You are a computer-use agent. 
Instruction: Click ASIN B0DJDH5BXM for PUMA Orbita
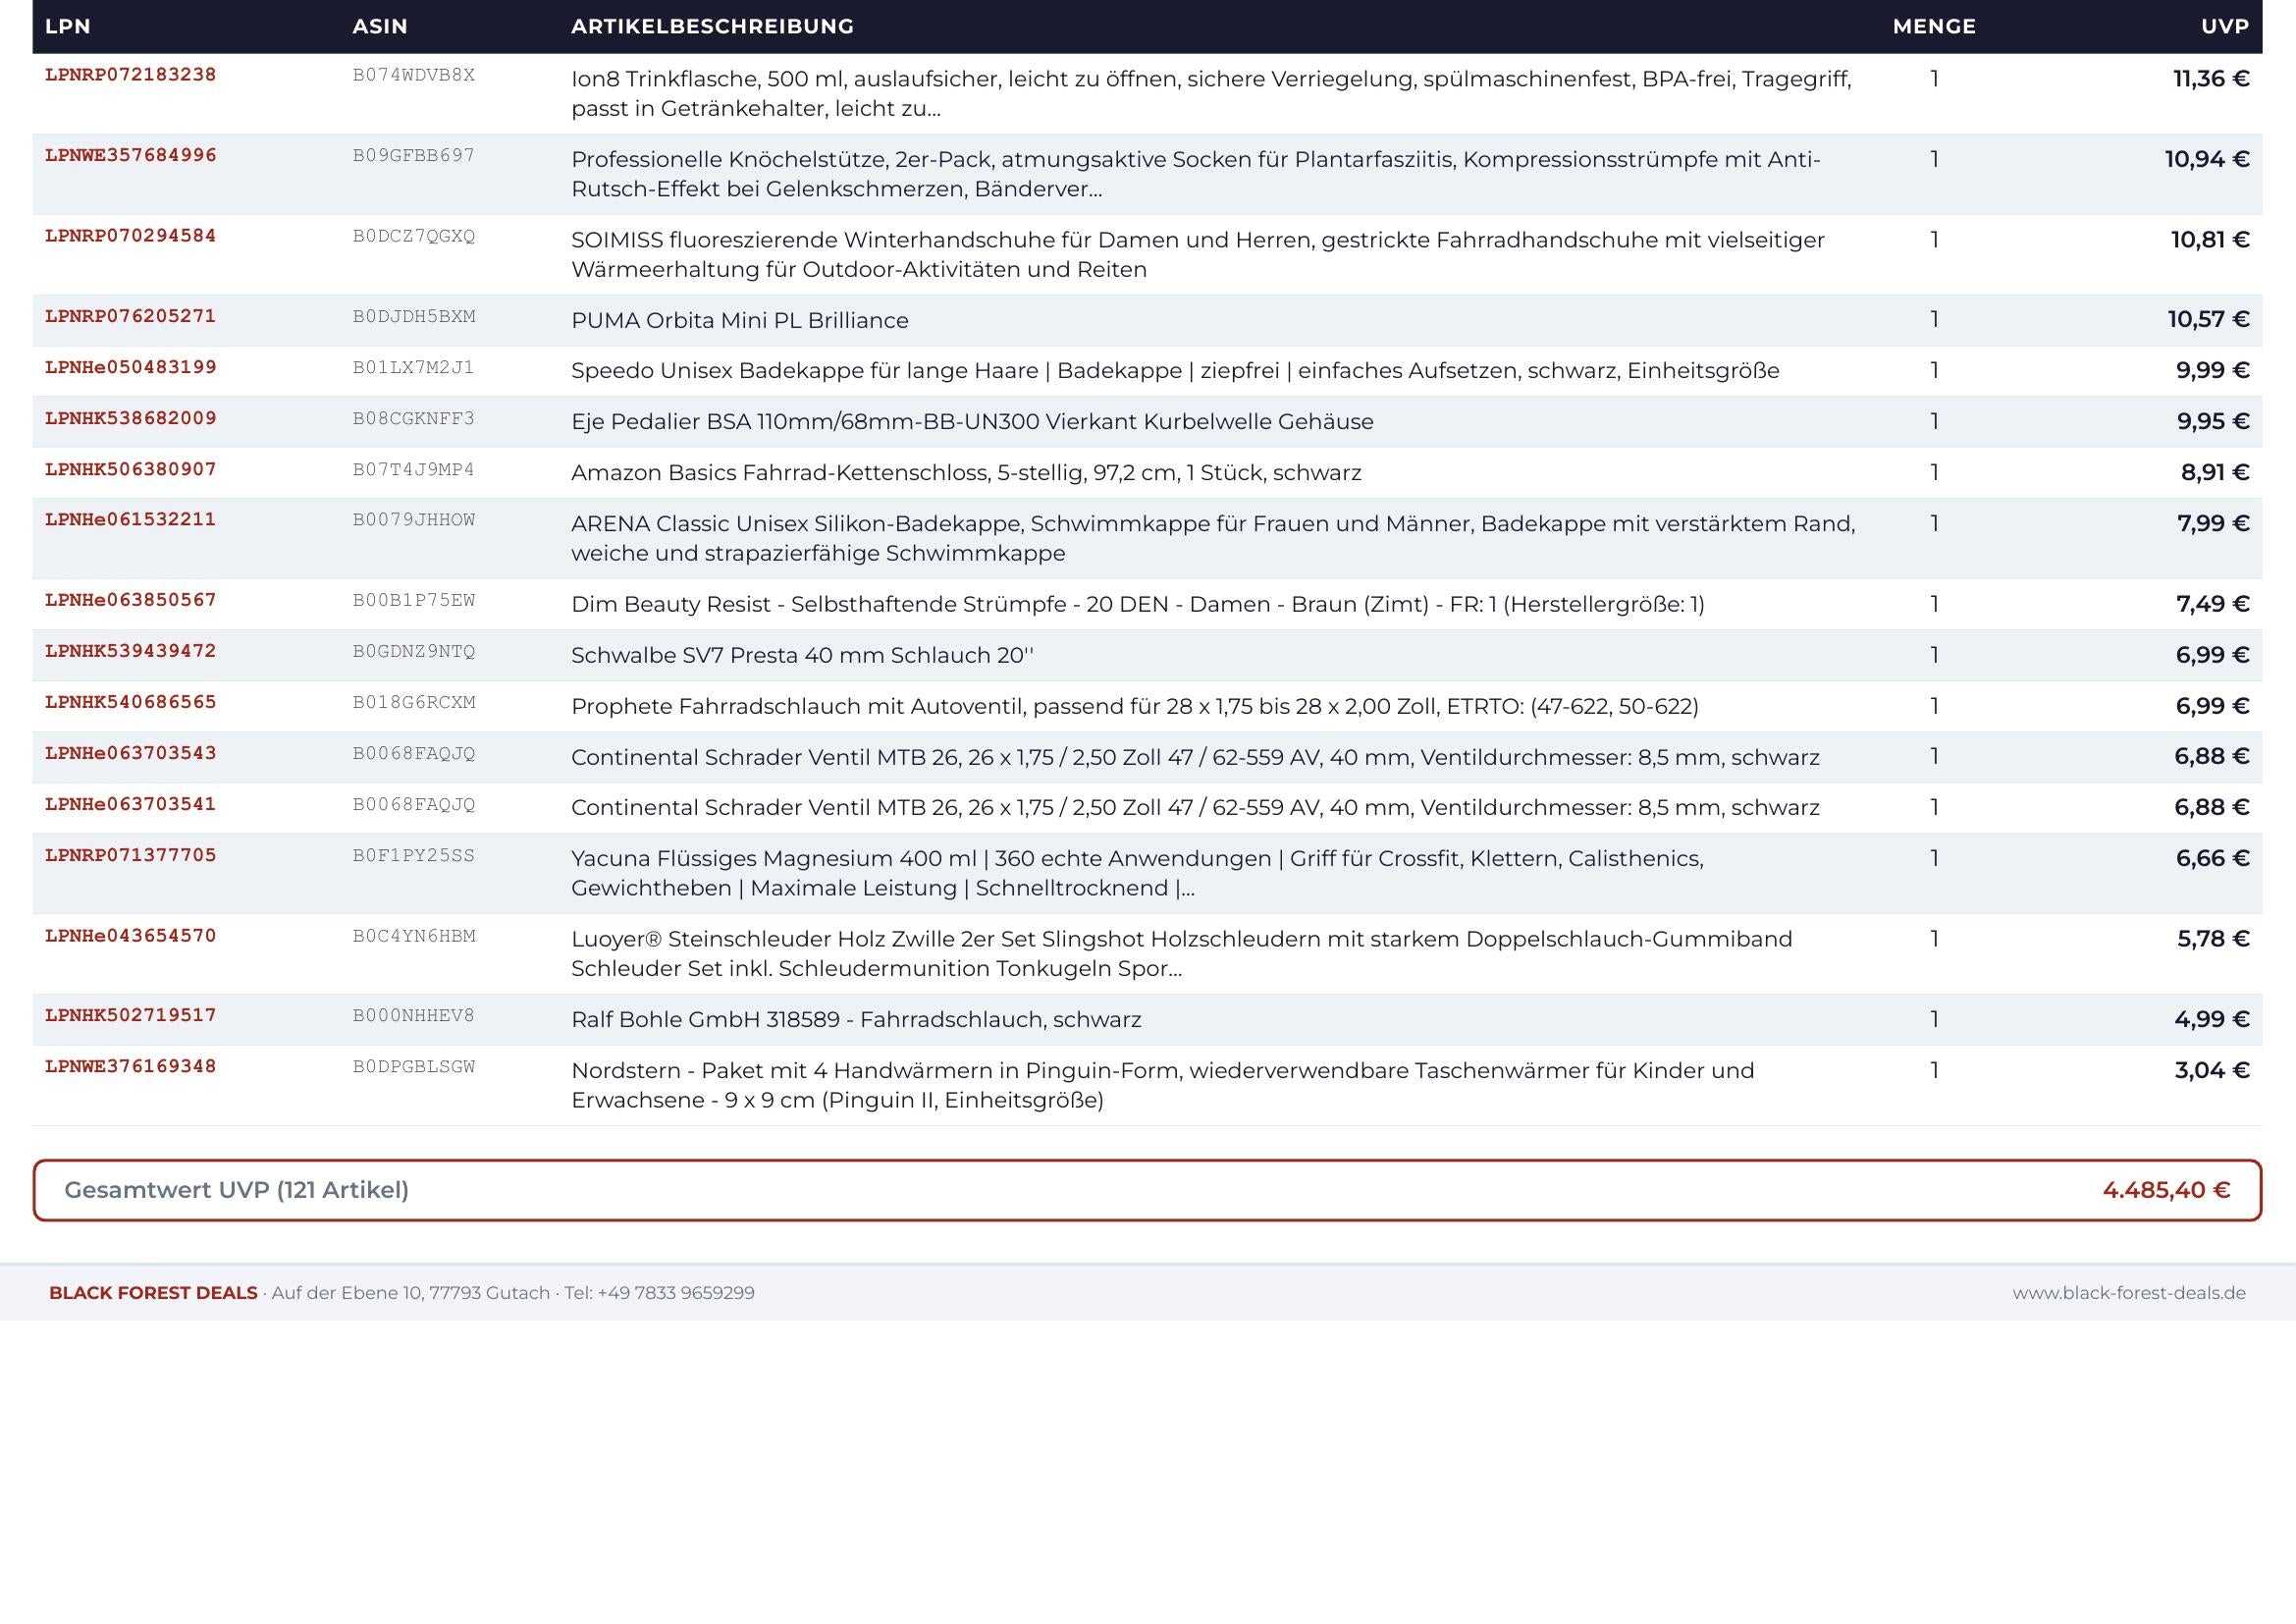[x=414, y=317]
